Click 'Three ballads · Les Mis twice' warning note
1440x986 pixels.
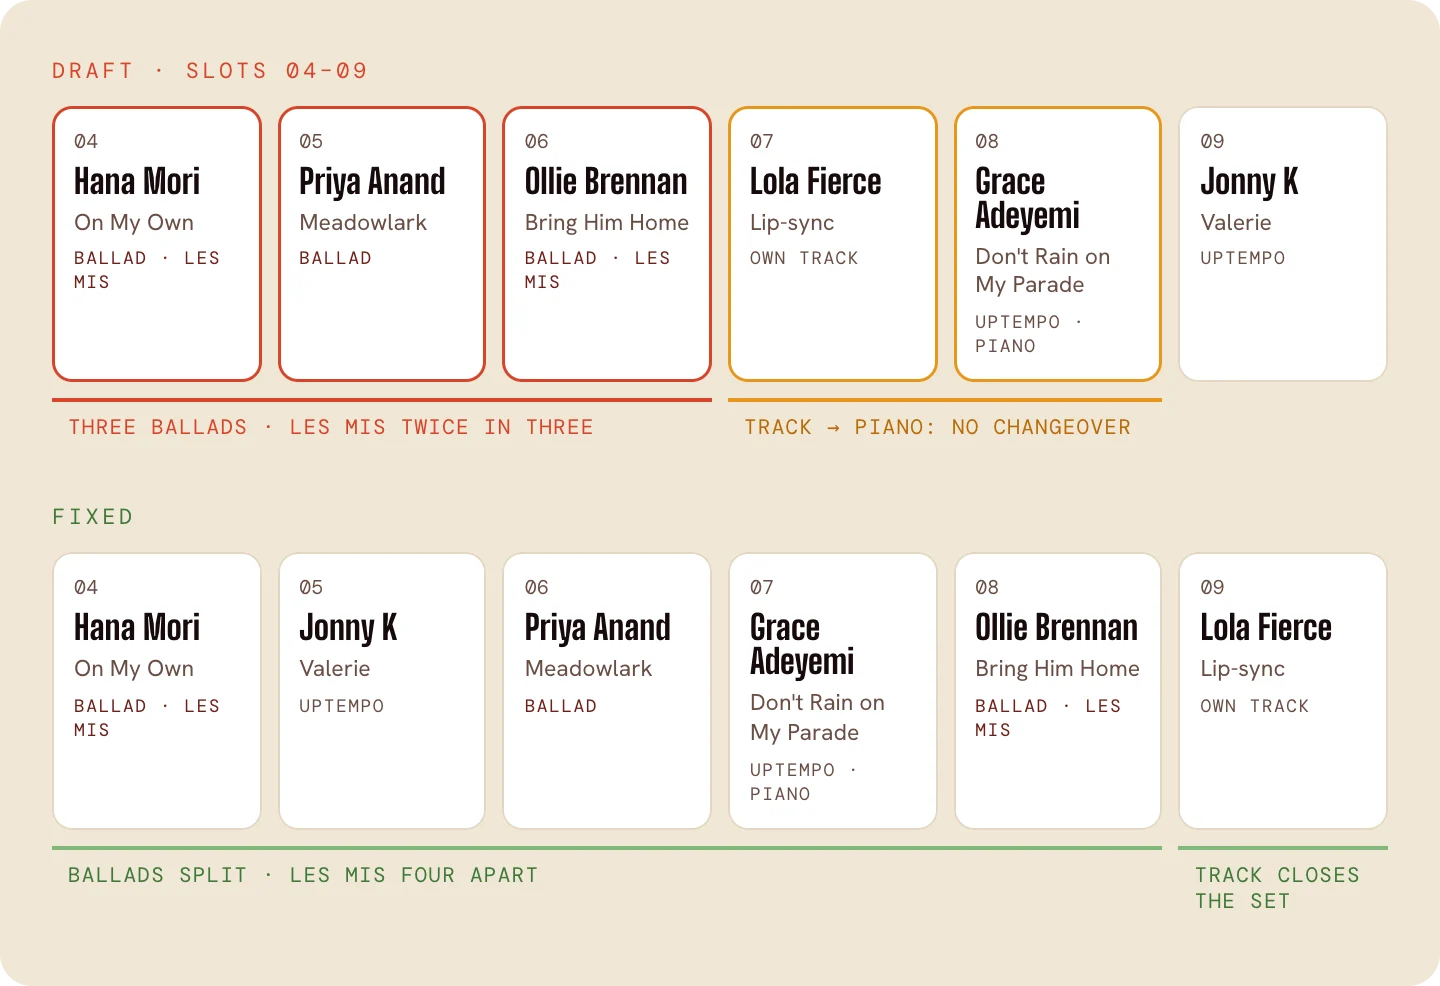pyautogui.click(x=331, y=427)
